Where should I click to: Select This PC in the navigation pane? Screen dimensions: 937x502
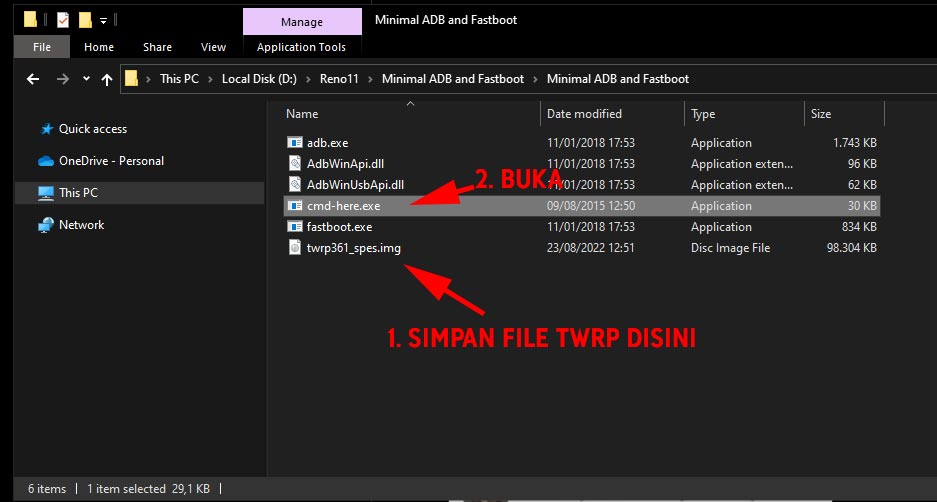coord(78,193)
